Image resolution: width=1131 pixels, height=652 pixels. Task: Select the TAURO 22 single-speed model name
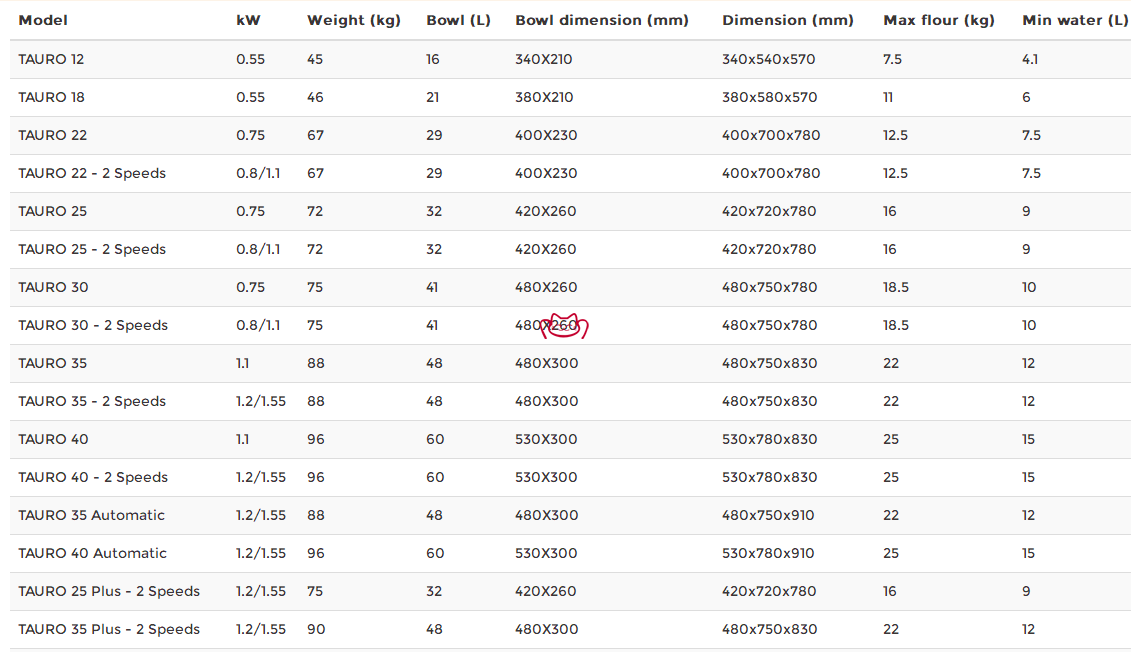(x=53, y=136)
